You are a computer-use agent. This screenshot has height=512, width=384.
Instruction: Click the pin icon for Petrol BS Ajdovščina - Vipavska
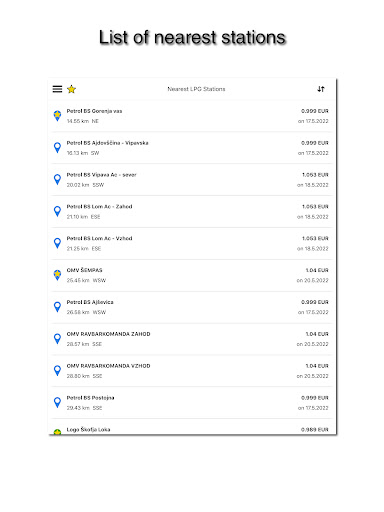57,148
